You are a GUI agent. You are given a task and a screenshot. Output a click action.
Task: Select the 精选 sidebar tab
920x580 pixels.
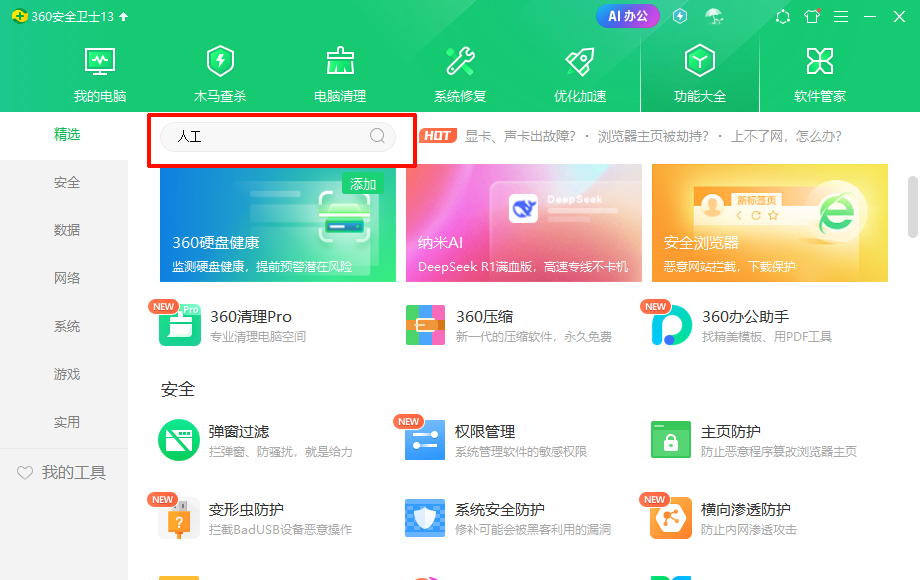click(x=66, y=134)
